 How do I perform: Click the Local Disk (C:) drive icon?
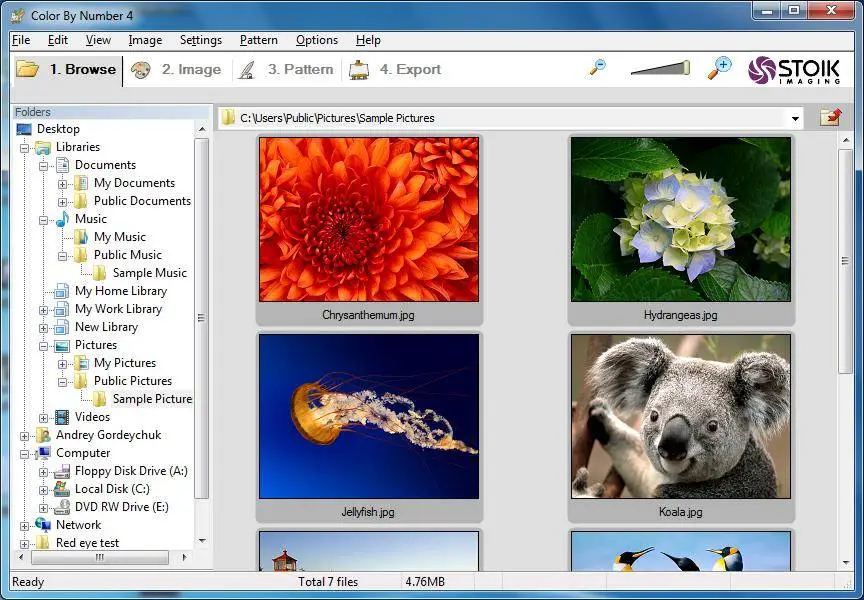(x=62, y=489)
